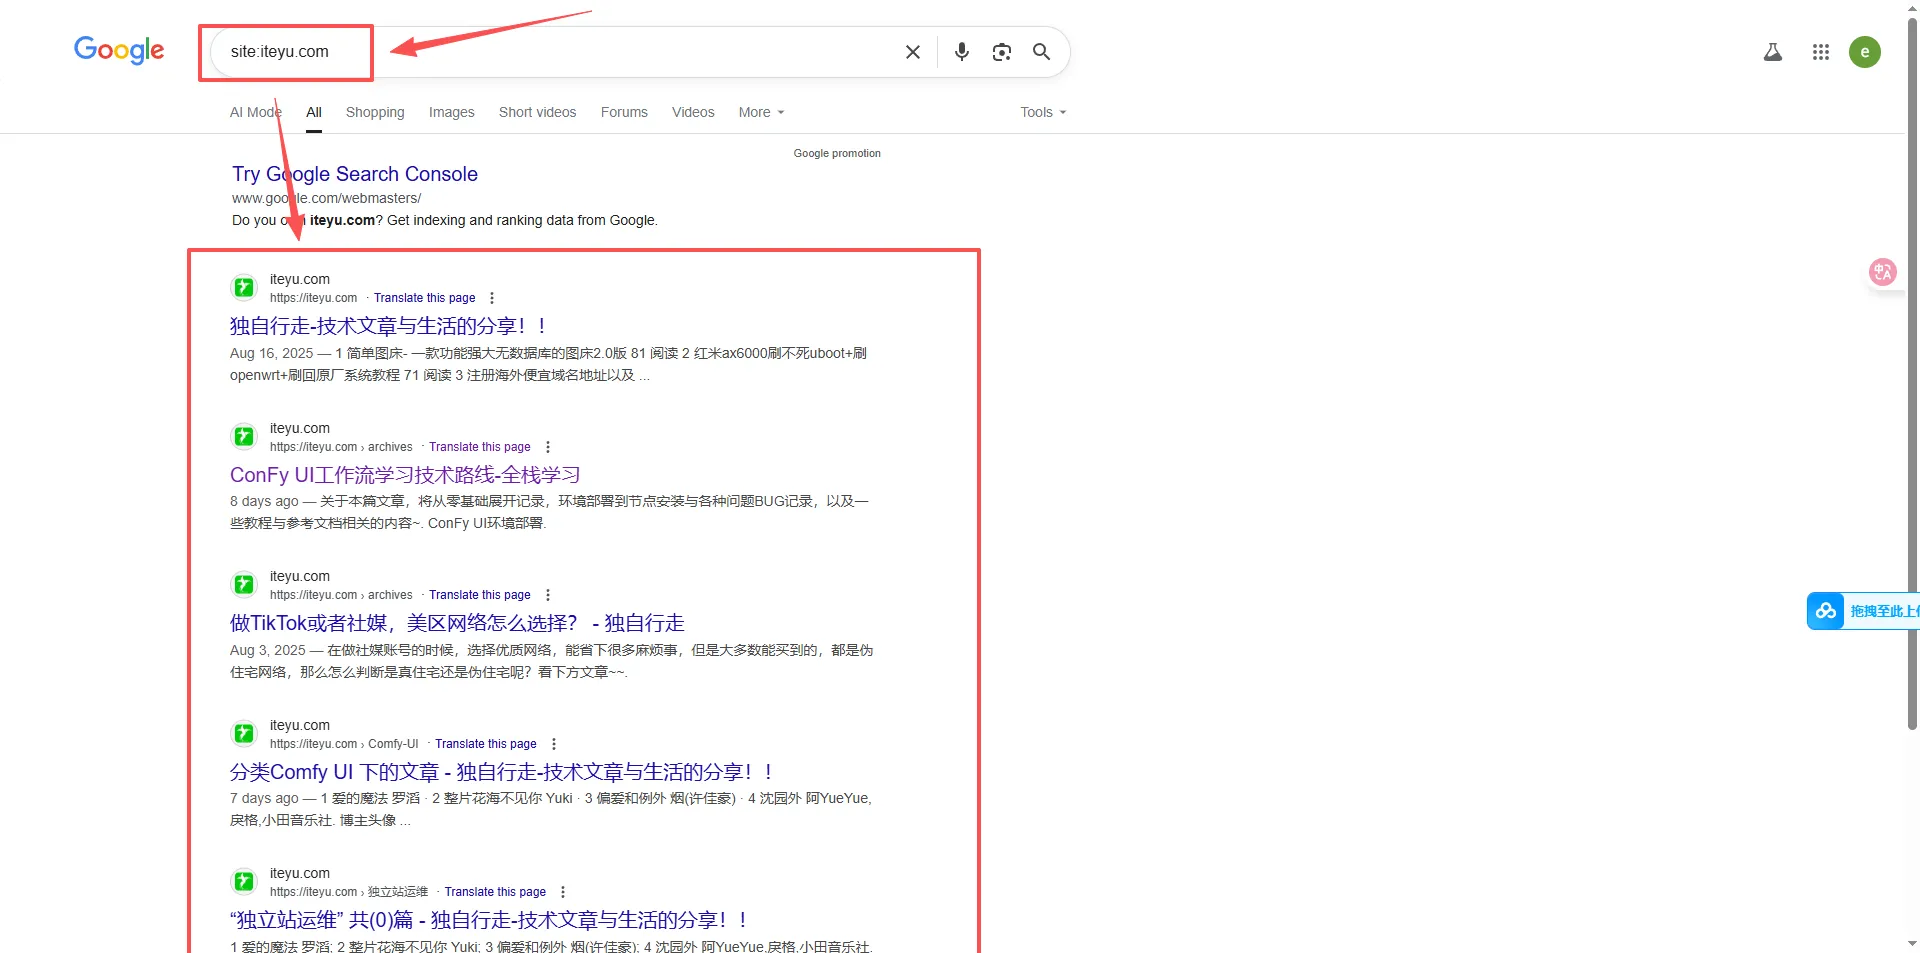Click the www.google.com/webmasters/ URL text
Image resolution: width=1920 pixels, height=953 pixels.
coord(326,198)
